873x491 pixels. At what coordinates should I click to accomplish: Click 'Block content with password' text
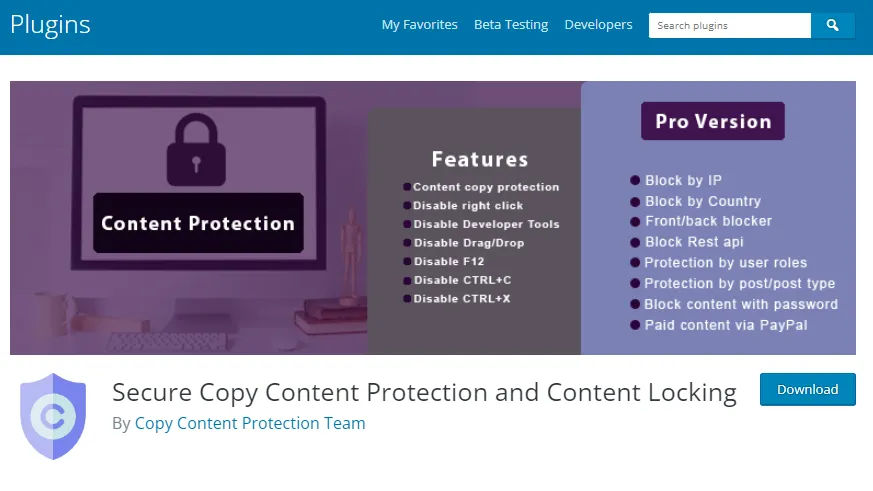tap(741, 305)
